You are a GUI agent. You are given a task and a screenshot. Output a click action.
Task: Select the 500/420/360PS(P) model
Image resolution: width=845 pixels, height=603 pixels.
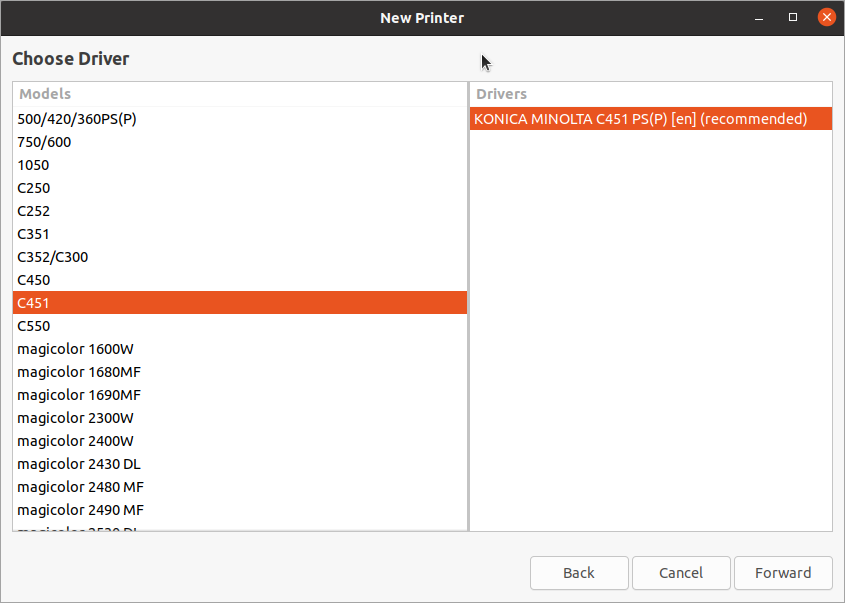coord(76,119)
